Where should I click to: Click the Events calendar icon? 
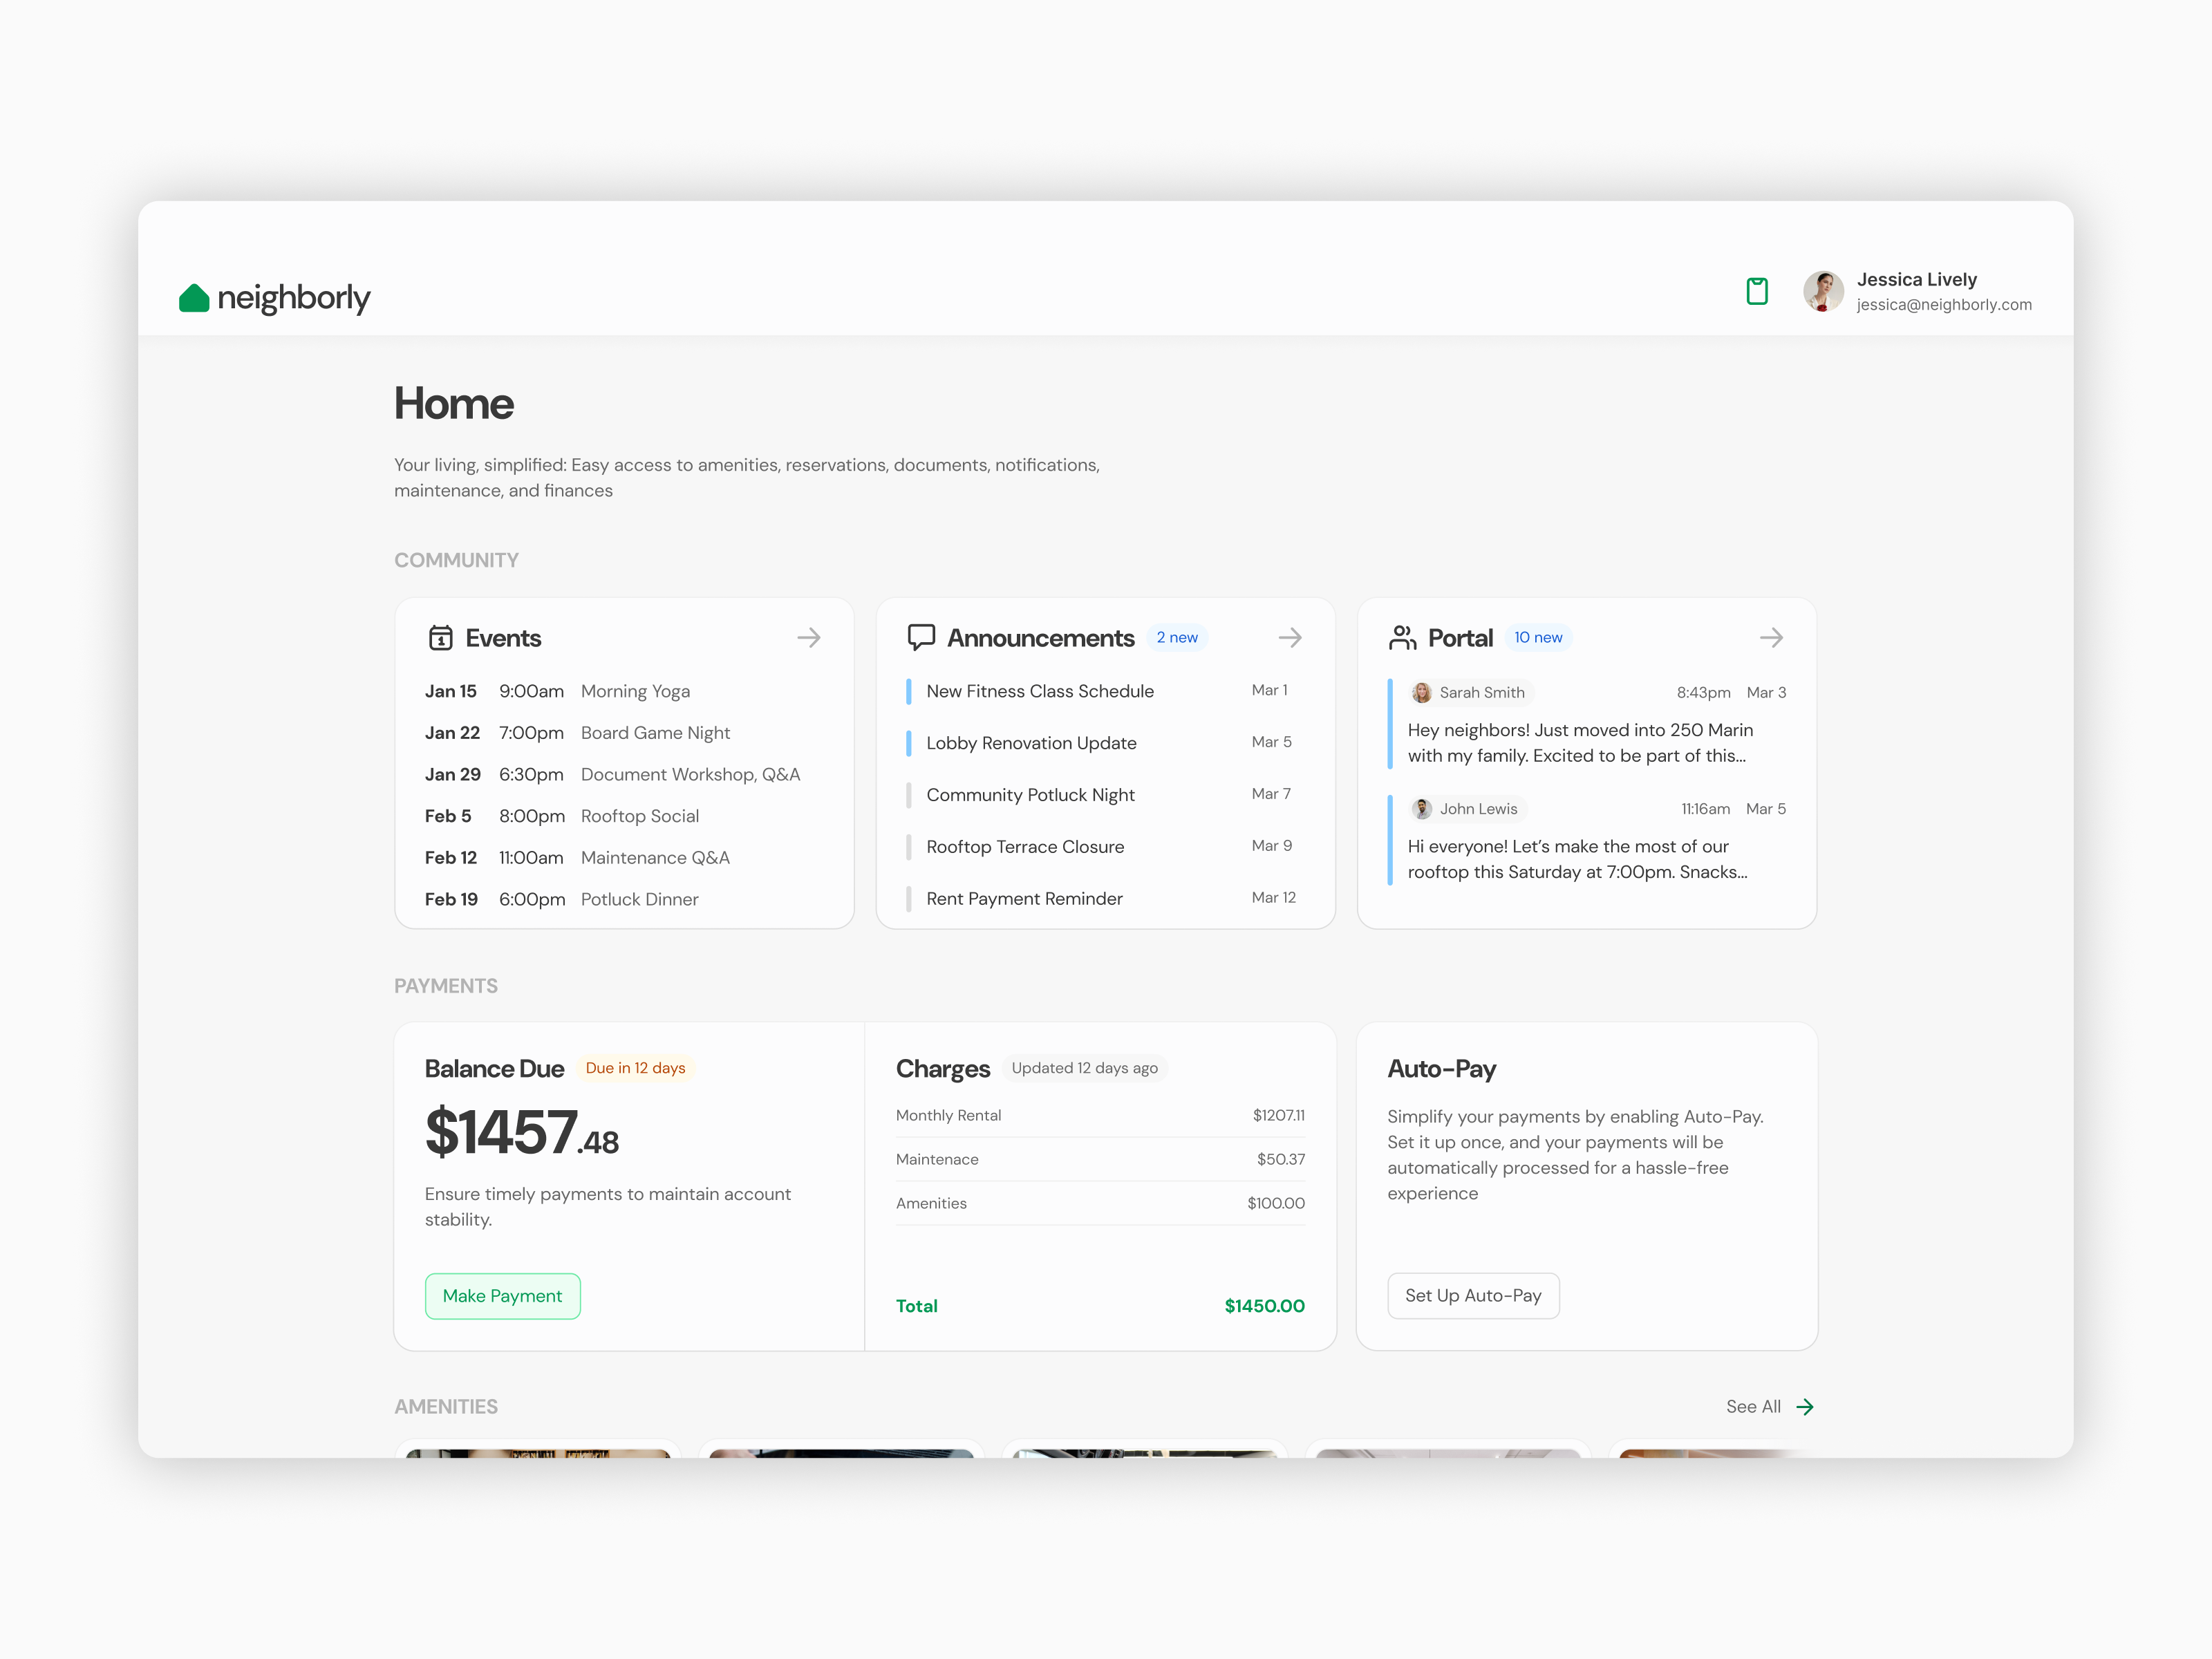pos(440,638)
